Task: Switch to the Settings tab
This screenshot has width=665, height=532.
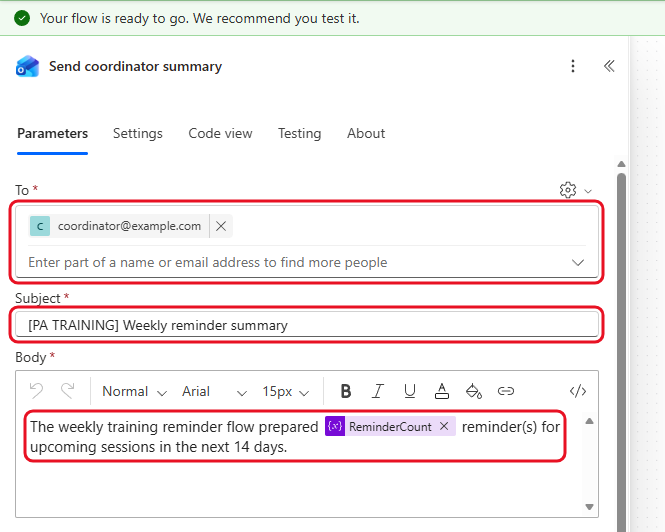Action: [138, 134]
